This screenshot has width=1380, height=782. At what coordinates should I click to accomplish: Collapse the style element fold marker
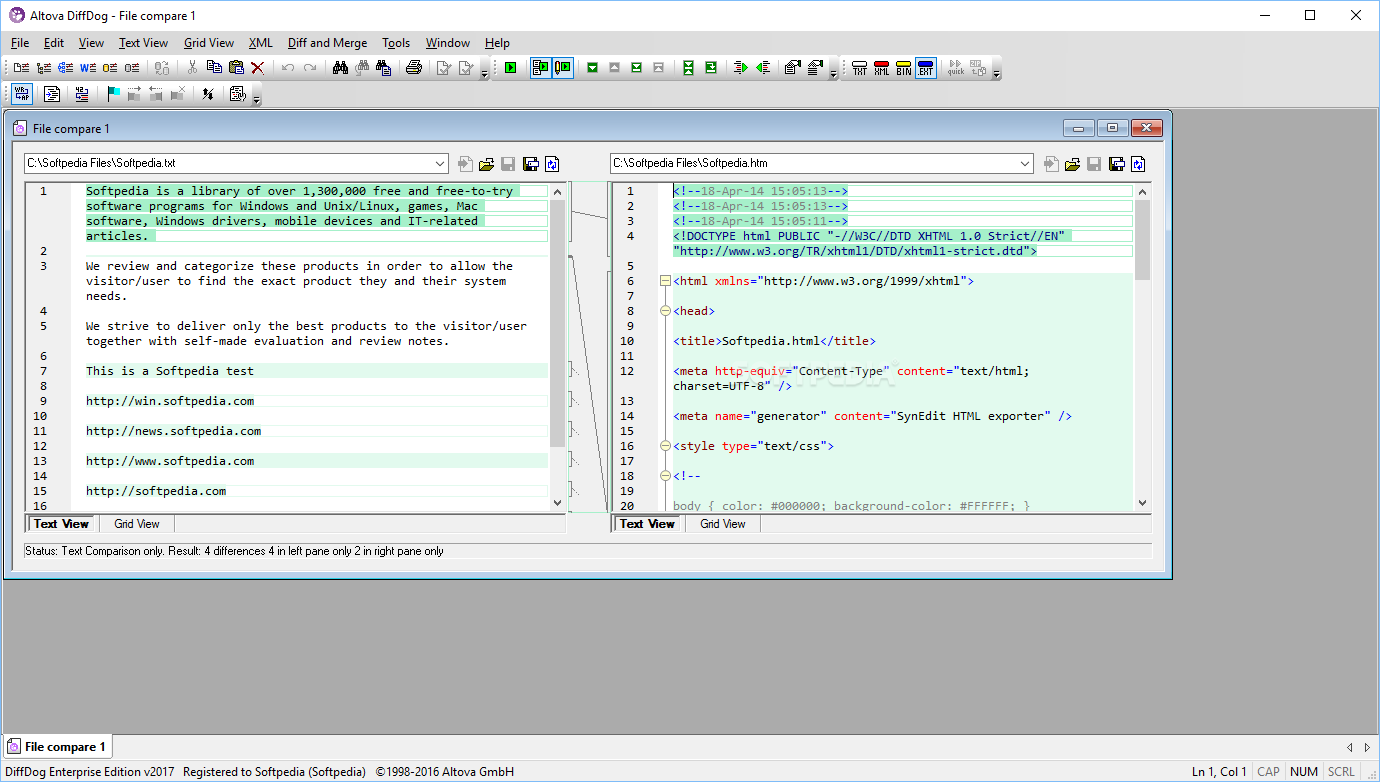pos(665,446)
